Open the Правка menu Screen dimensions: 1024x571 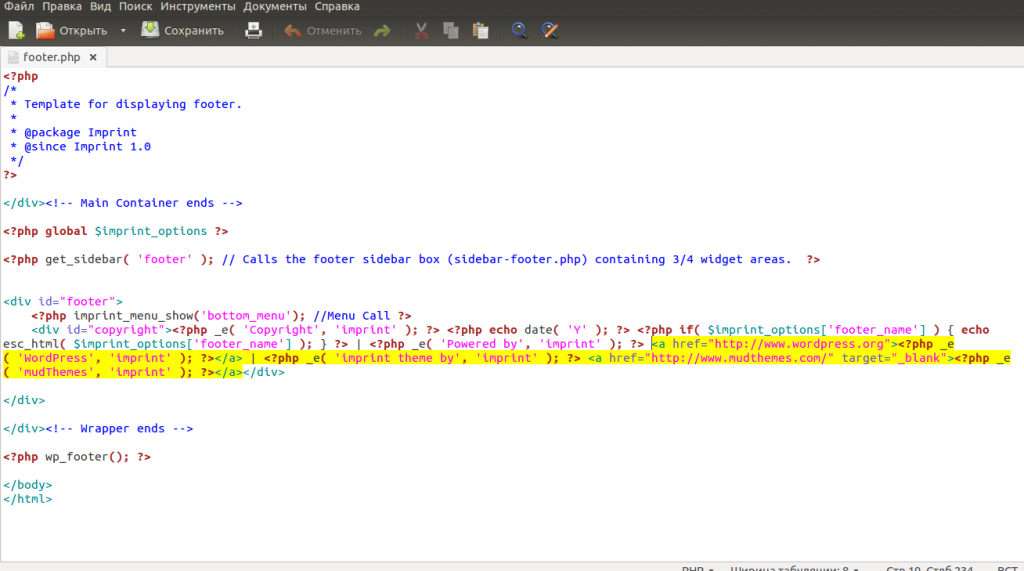coord(63,6)
